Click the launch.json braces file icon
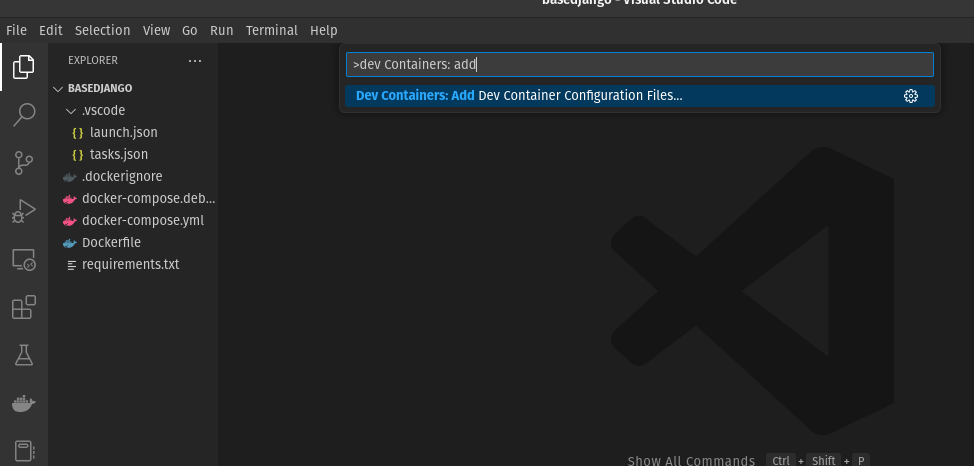The width and height of the screenshot is (974, 466). (78, 133)
